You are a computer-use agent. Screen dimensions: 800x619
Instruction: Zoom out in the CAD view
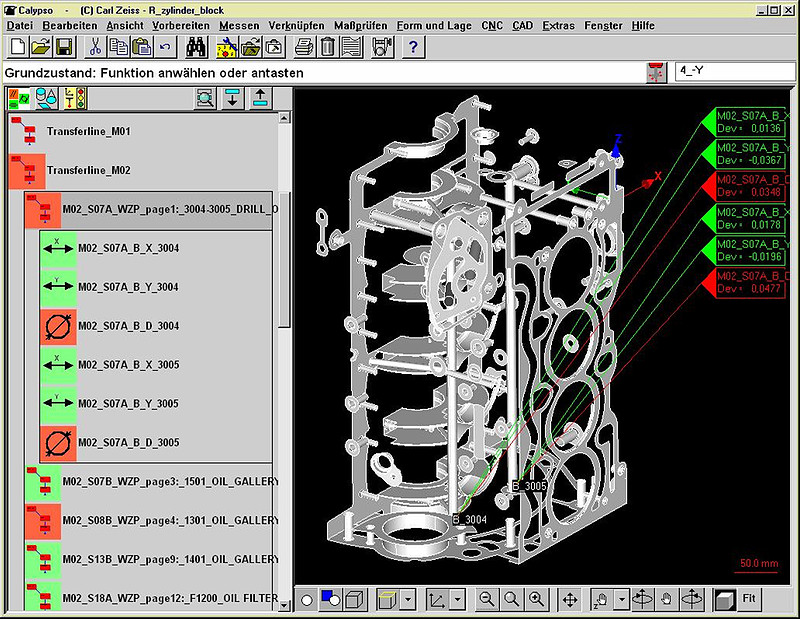point(487,599)
